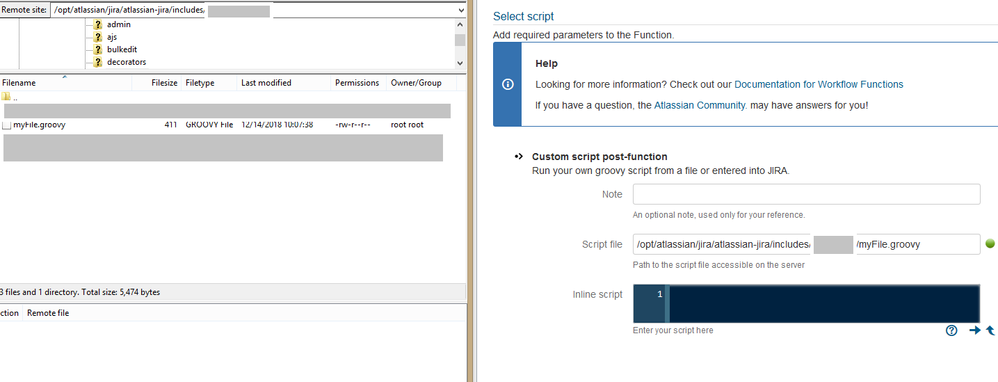The height and width of the screenshot is (382, 998).
Task: Click the ajs folder question-mark icon
Action: [x=98, y=37]
